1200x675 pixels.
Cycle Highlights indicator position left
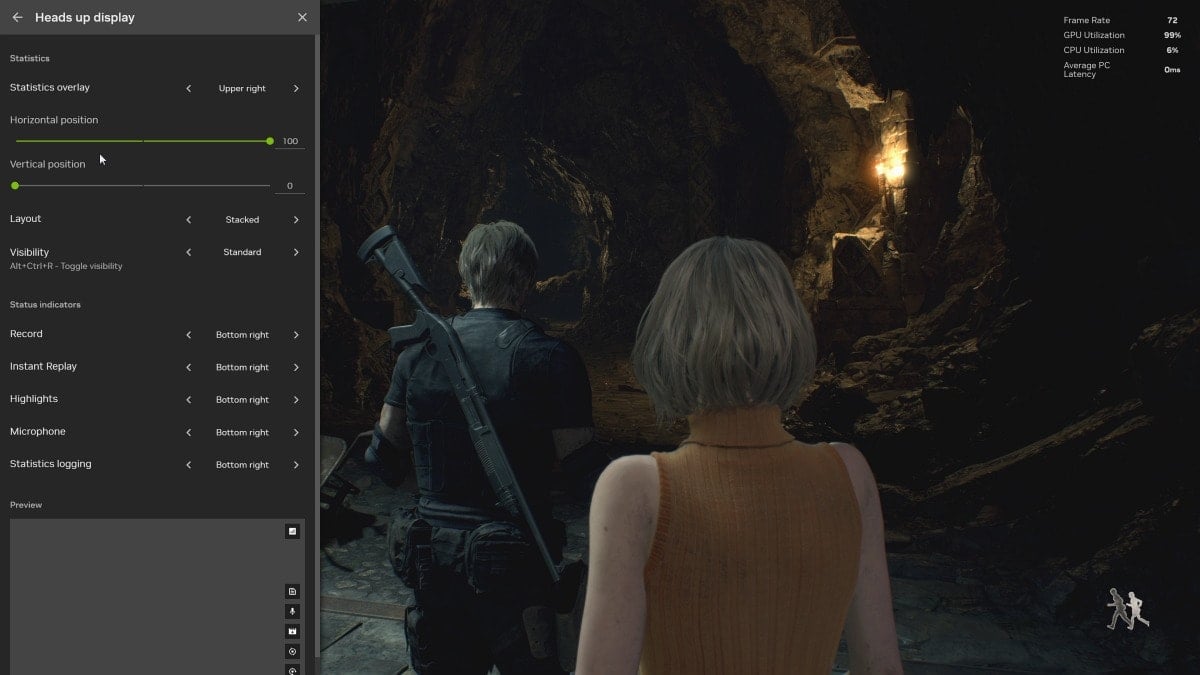(188, 400)
